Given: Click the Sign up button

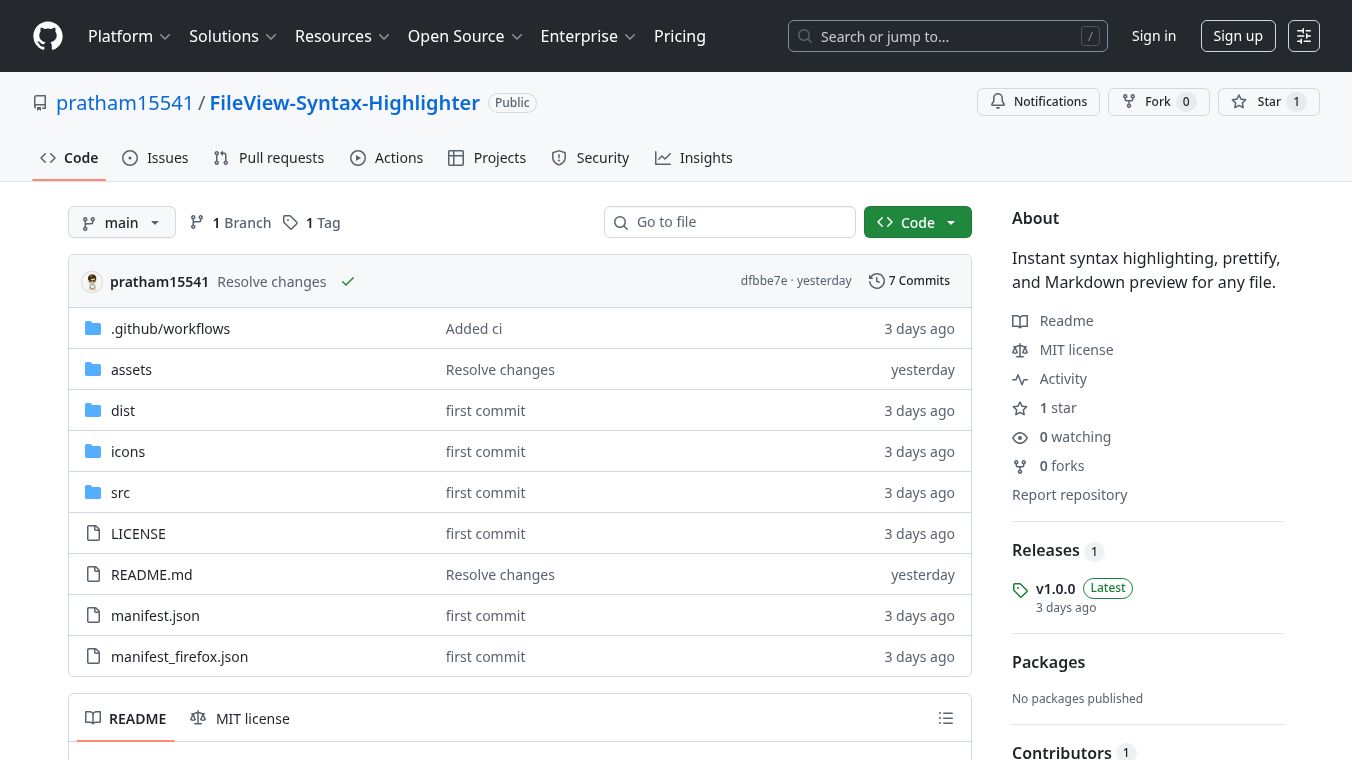Looking at the screenshot, I should click(1237, 36).
